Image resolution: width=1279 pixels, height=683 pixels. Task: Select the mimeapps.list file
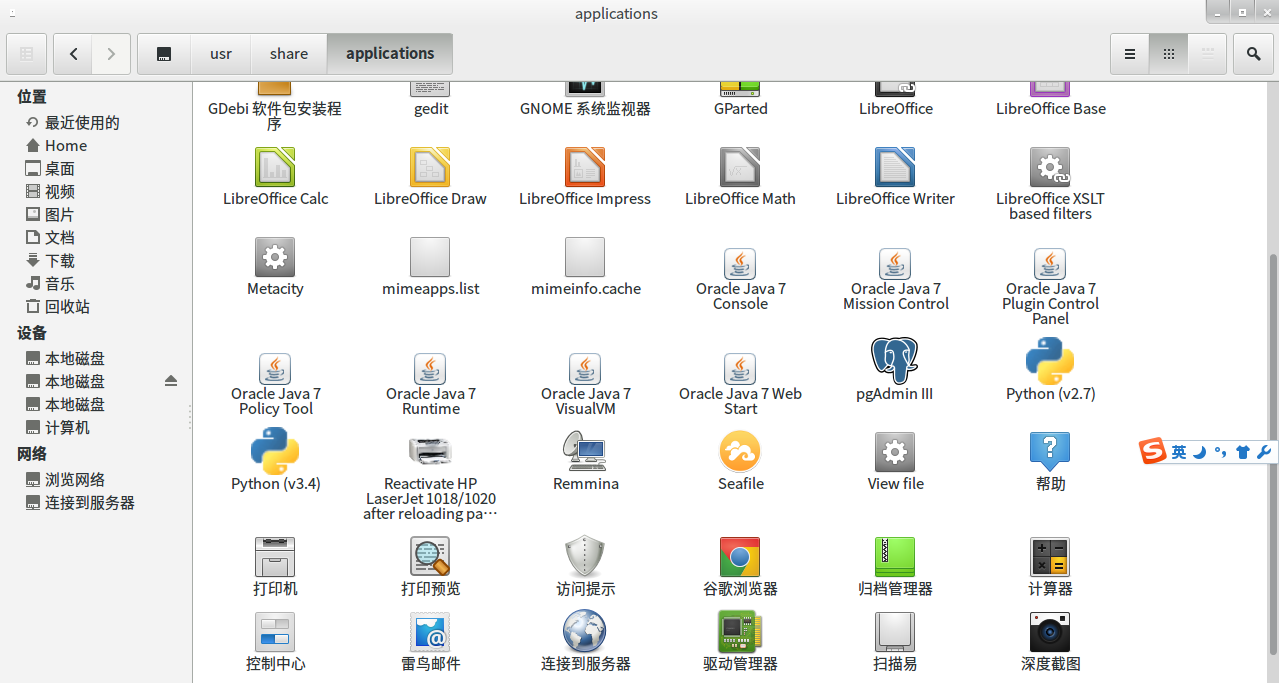click(430, 257)
